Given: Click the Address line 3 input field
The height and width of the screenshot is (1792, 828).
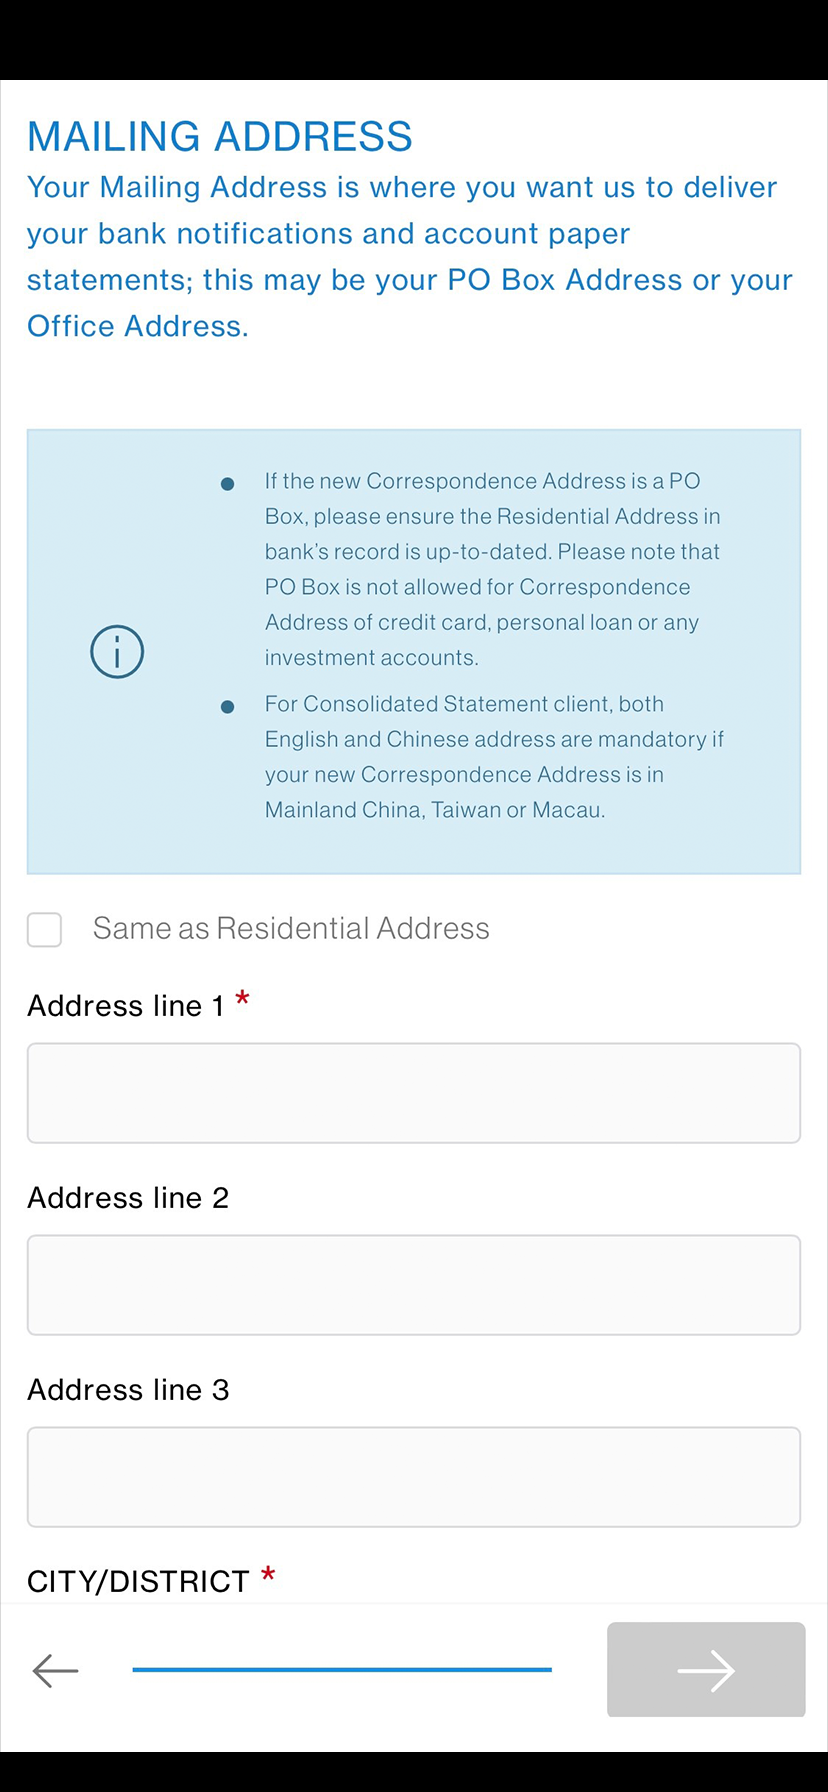Looking at the screenshot, I should (413, 1477).
